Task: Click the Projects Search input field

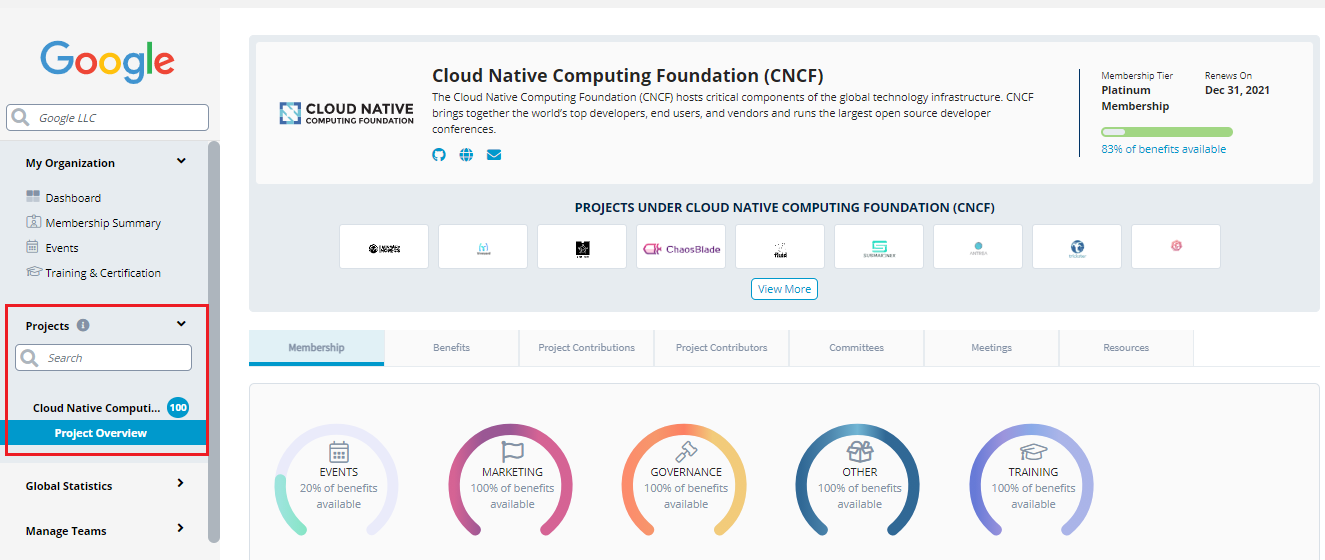Action: point(103,358)
